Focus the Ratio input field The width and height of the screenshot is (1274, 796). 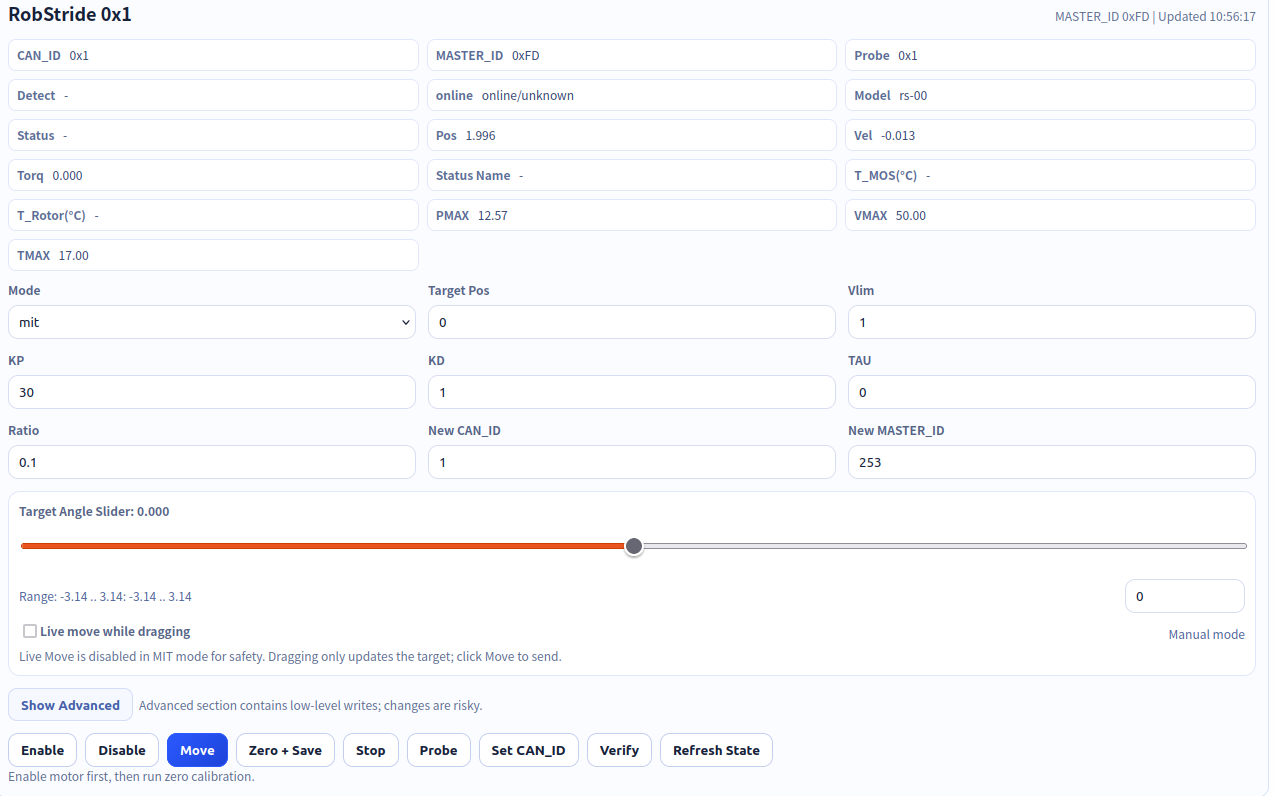[x=212, y=462]
